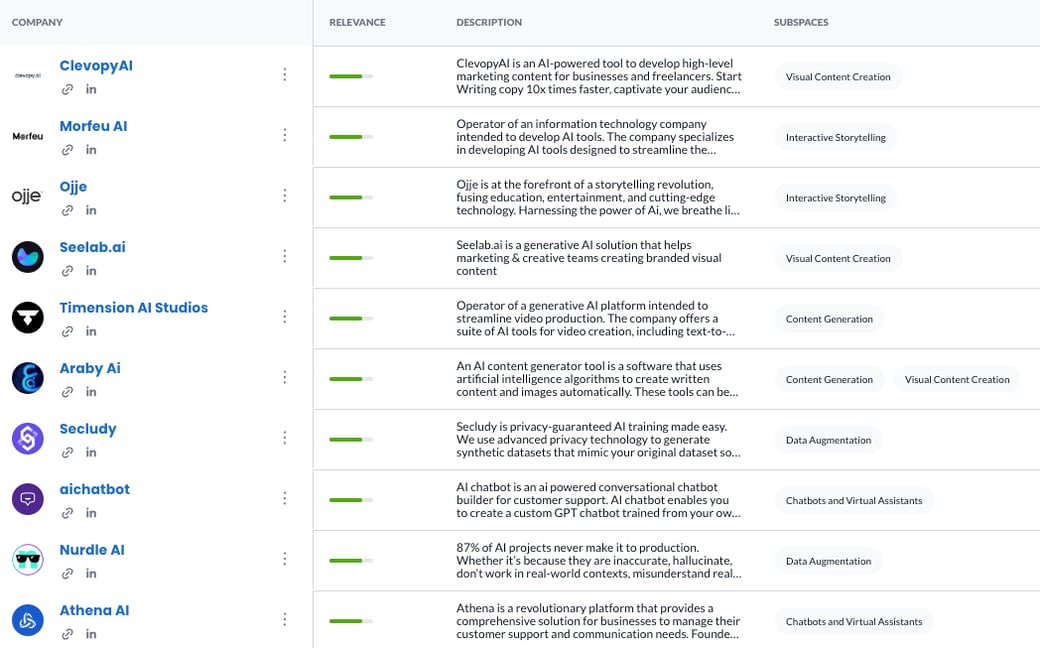The width and height of the screenshot is (1040, 648).
Task: Open LinkedIn icon under Morfeu AI
Action: (91, 150)
